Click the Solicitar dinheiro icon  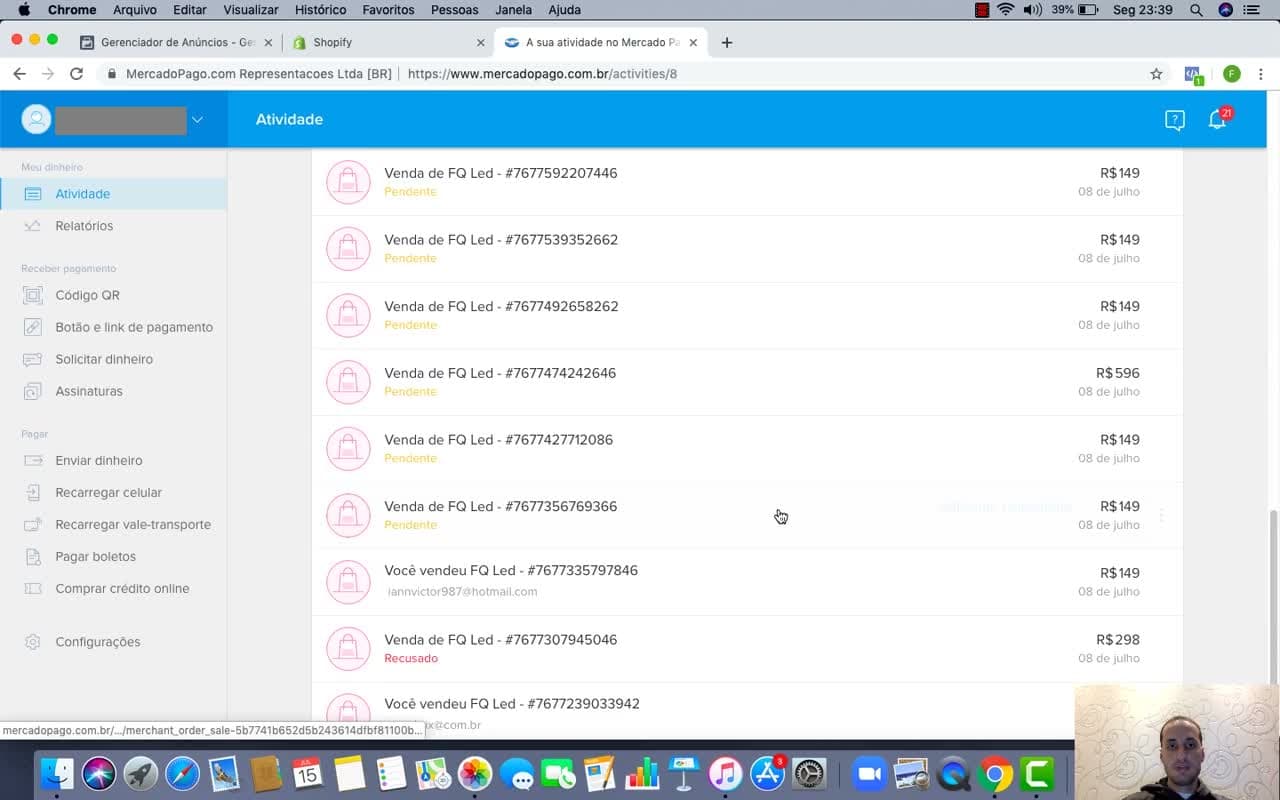click(x=33, y=359)
